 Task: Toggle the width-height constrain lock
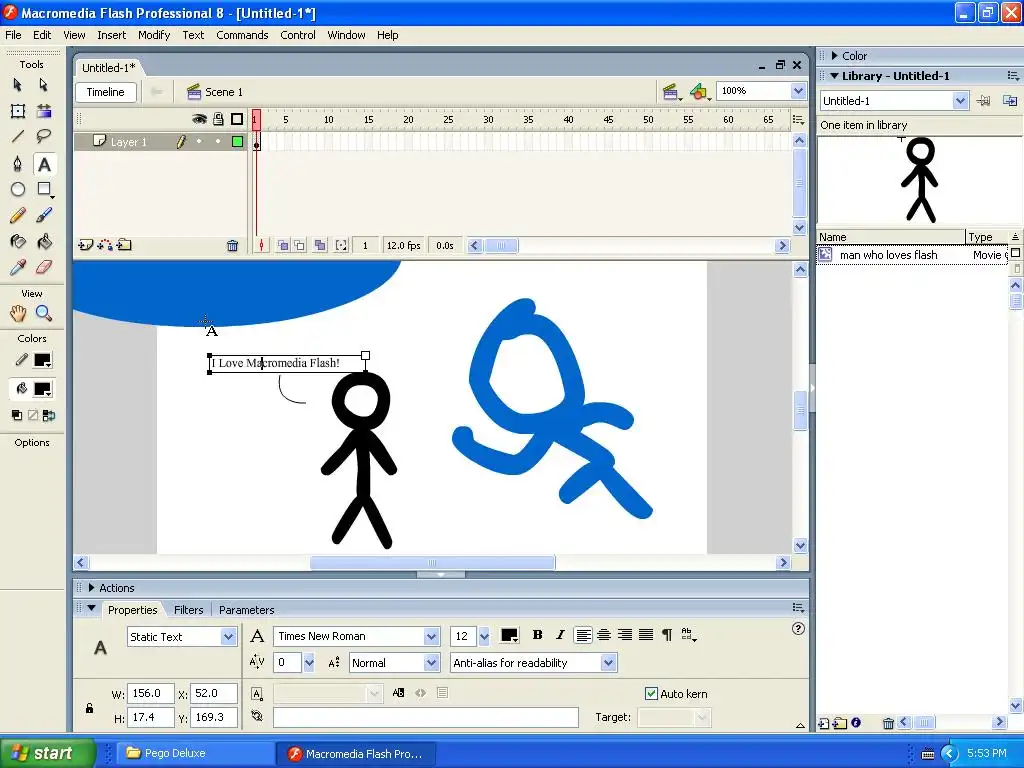tap(89, 708)
